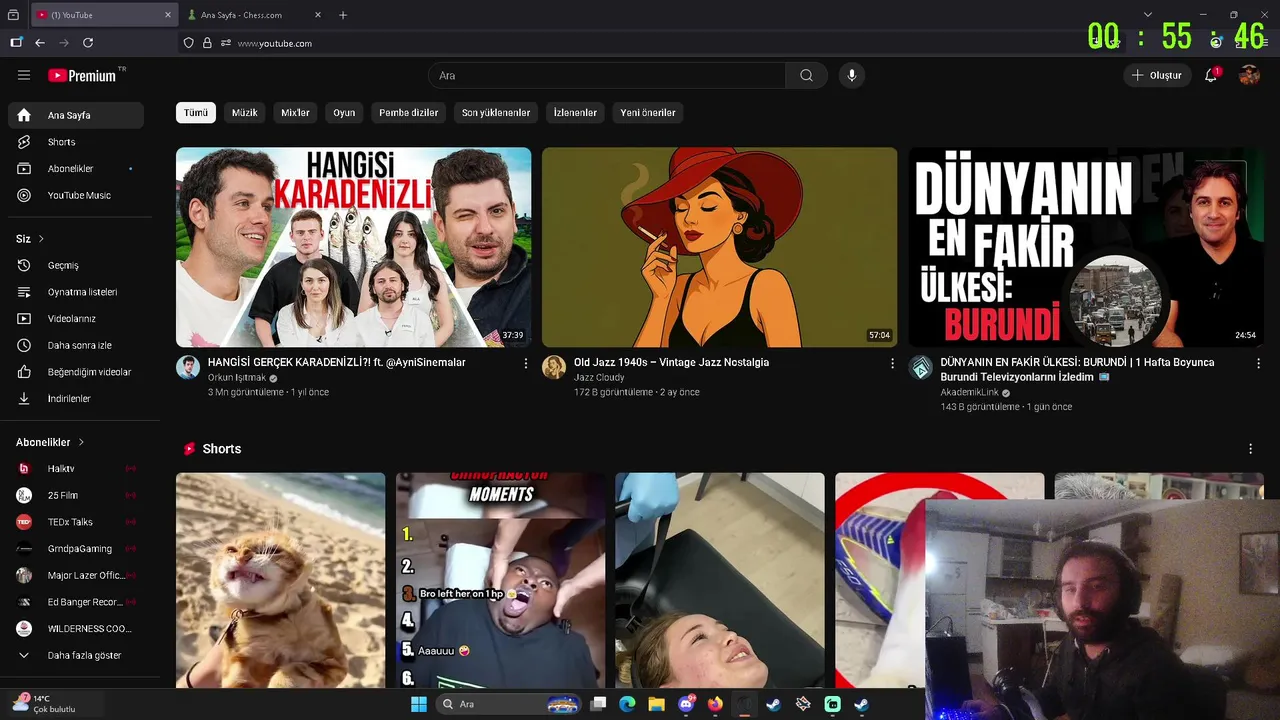Open Microsoft Edge from taskbar
The image size is (1280, 720).
coord(627,704)
